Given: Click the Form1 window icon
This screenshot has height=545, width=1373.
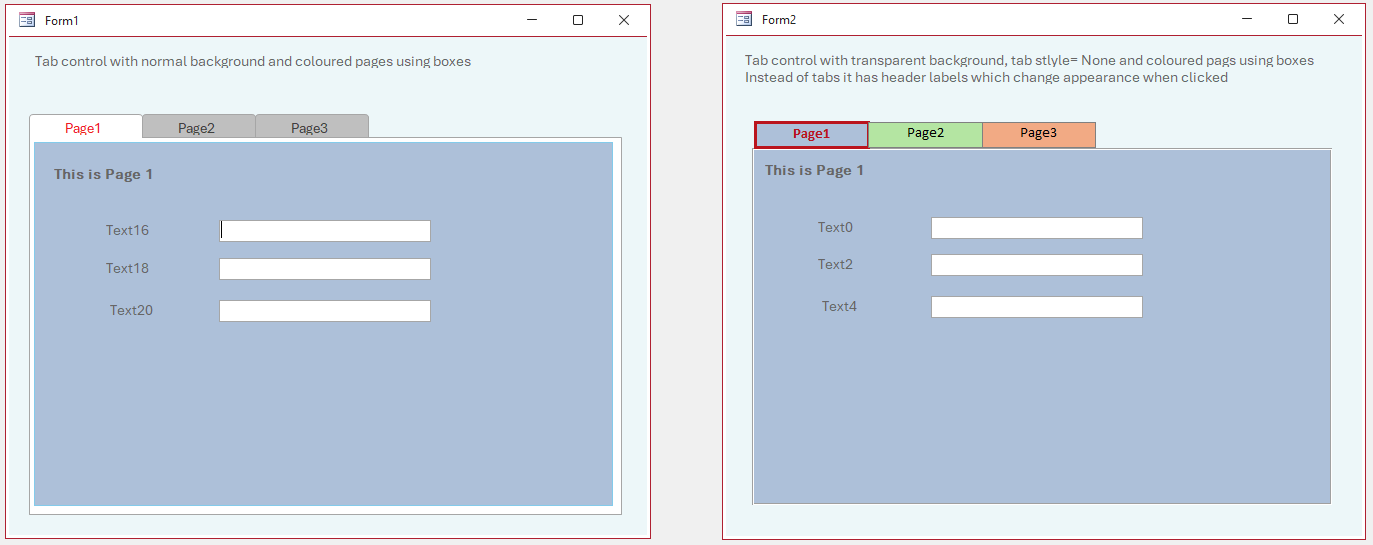Looking at the screenshot, I should (x=27, y=20).
